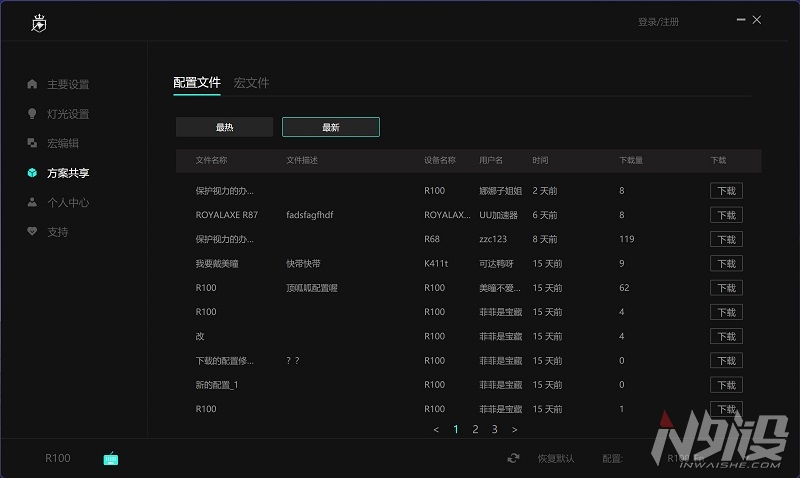800x478 pixels.
Task: Open lighting settings bulb icon
Action: [x=32, y=113]
